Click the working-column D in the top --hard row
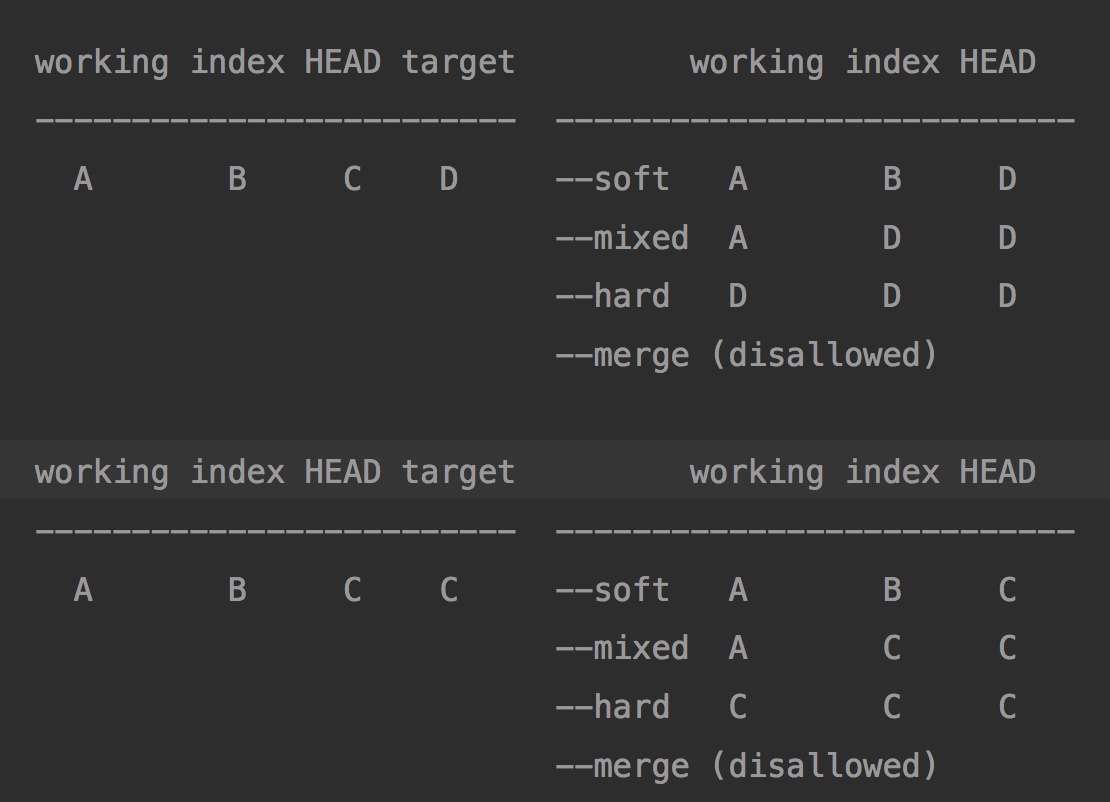Image resolution: width=1110 pixels, height=802 pixels. (738, 296)
